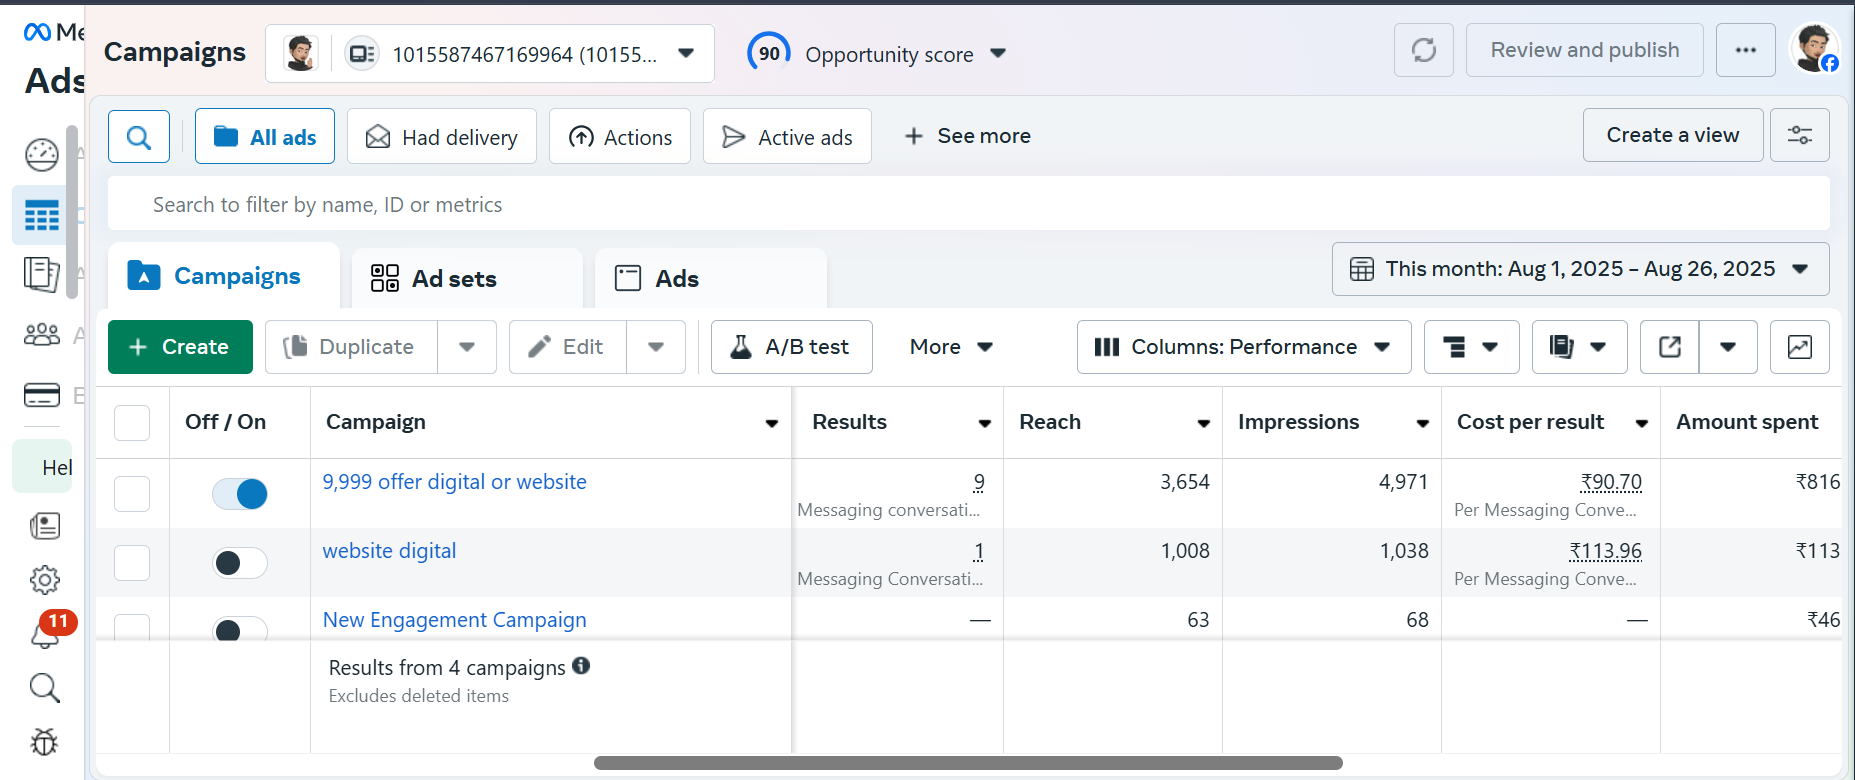Click the A/B test flask button
The height and width of the screenshot is (780, 1855).
coord(791,347)
